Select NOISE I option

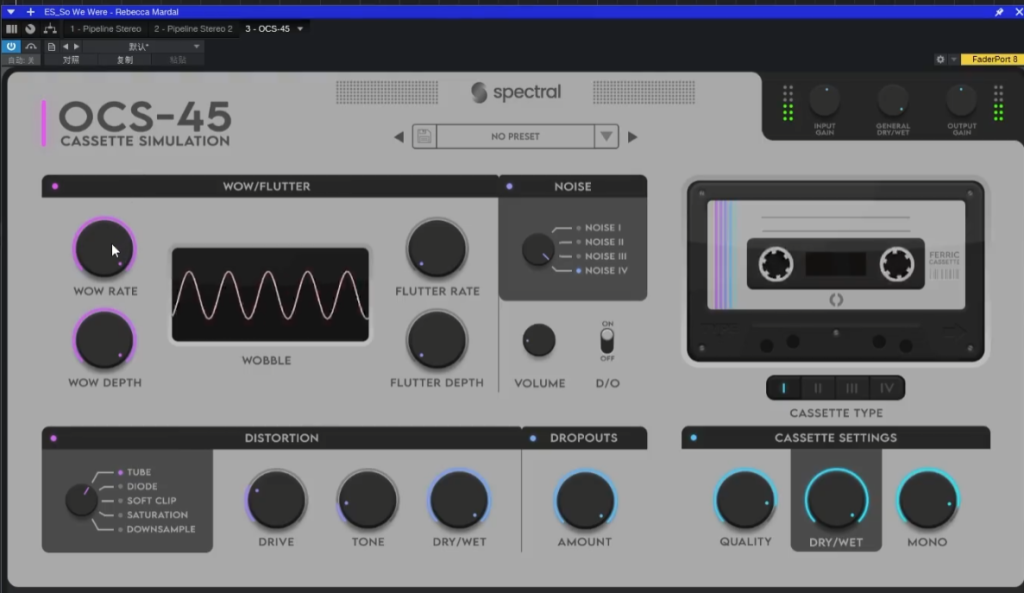point(599,228)
